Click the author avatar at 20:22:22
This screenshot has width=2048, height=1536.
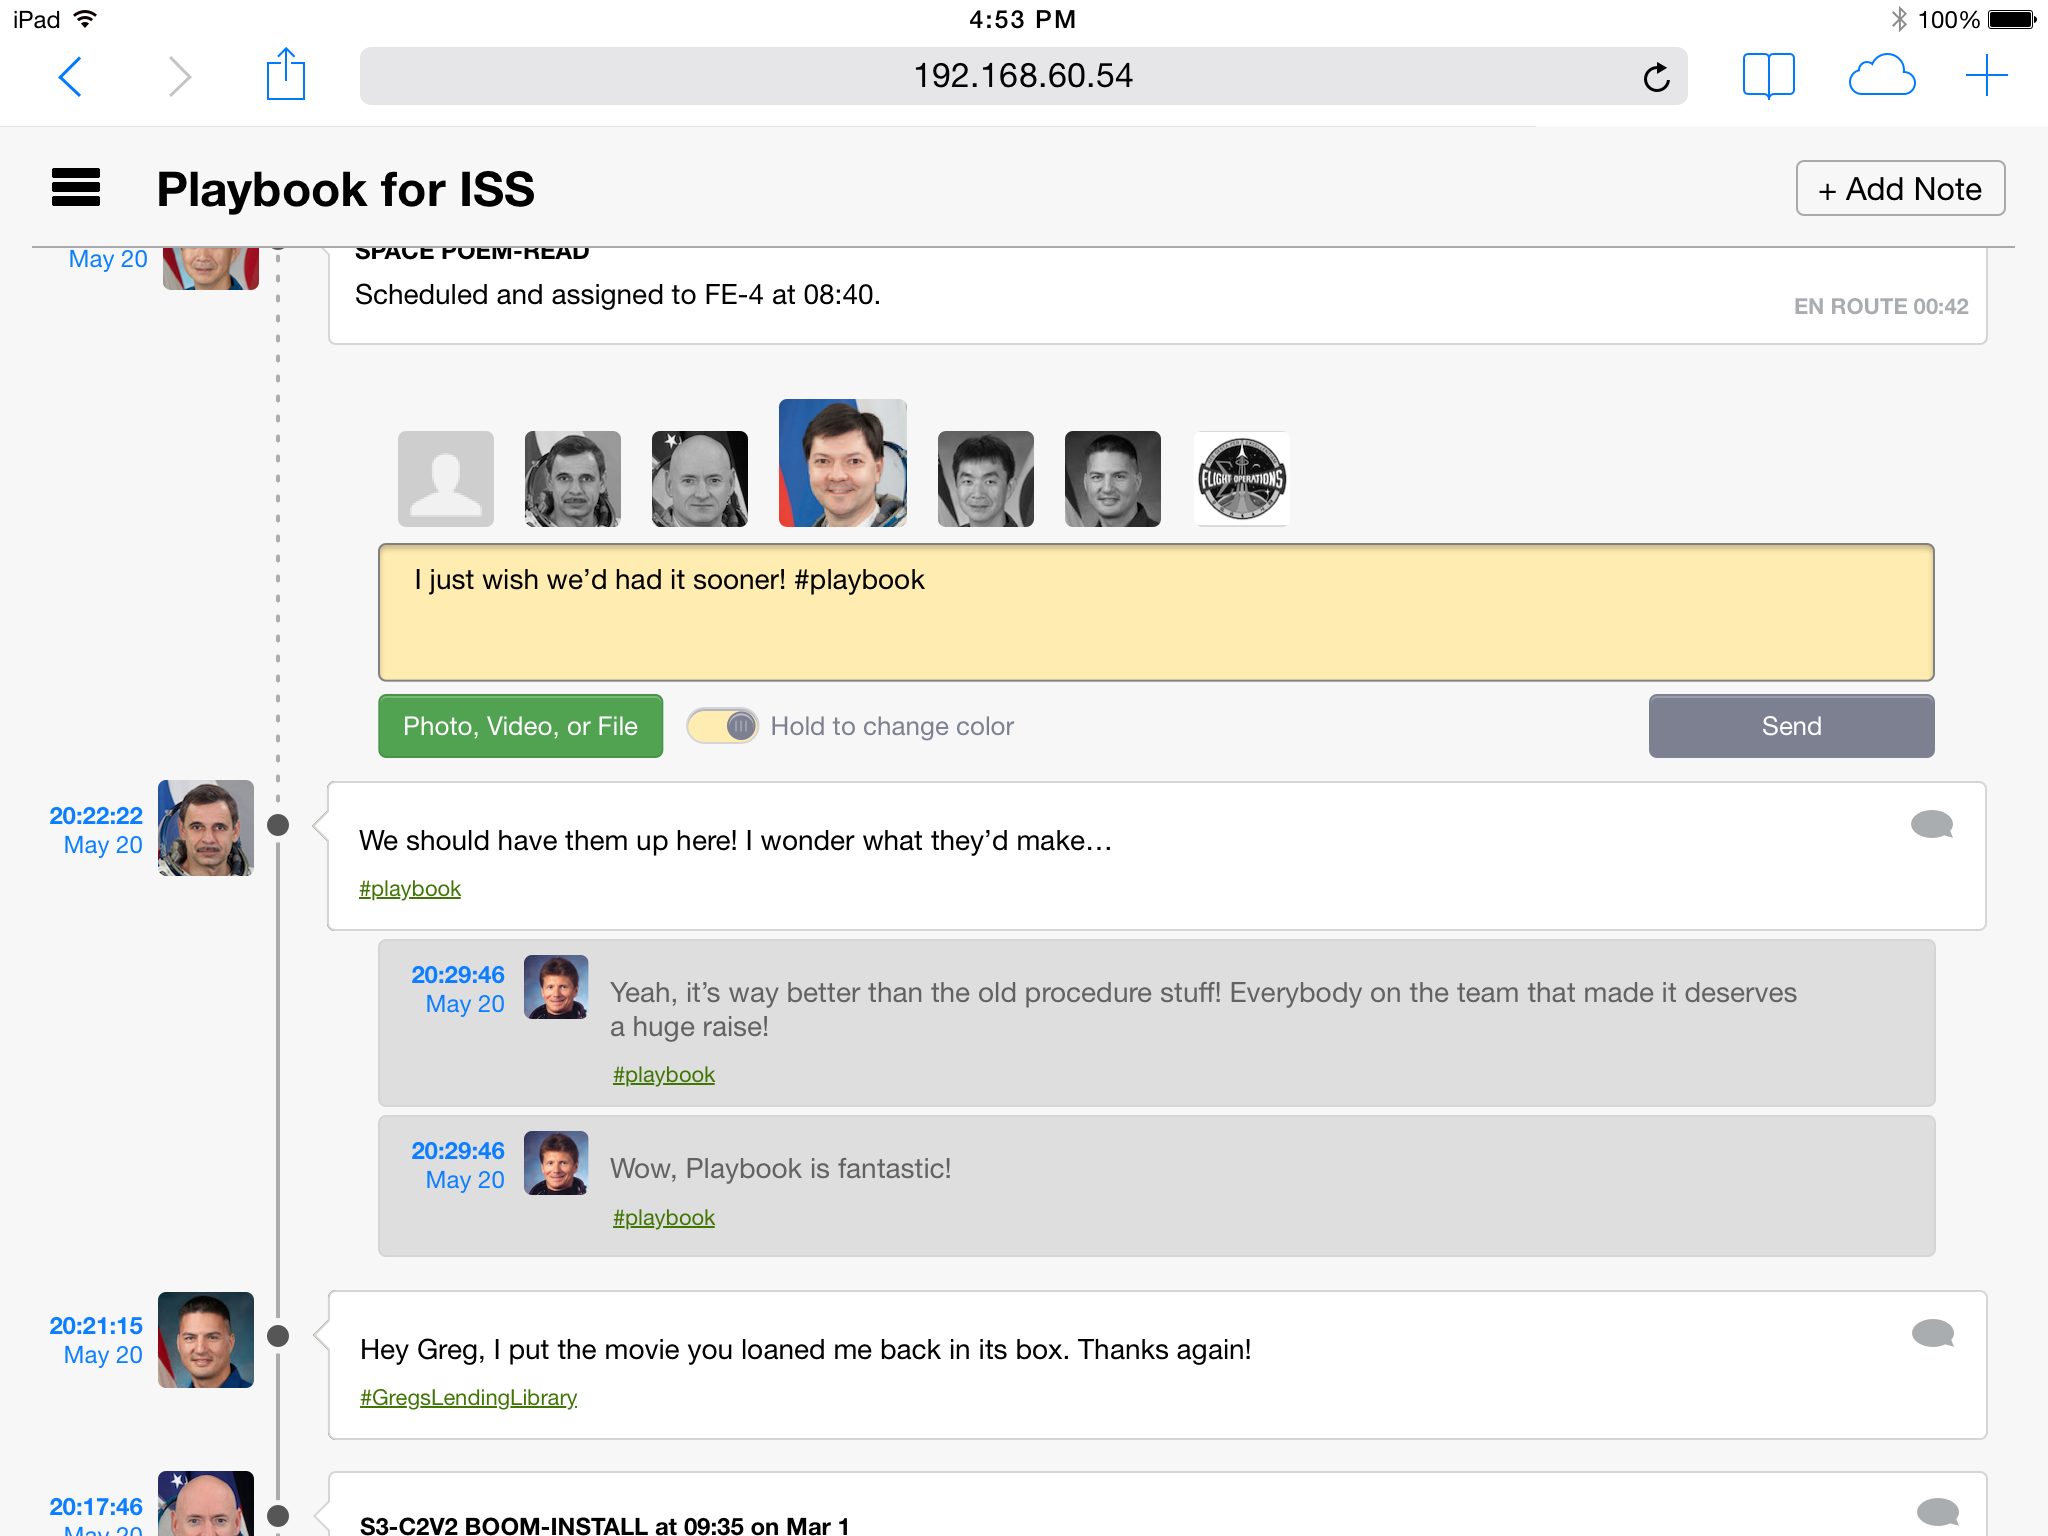coord(206,828)
